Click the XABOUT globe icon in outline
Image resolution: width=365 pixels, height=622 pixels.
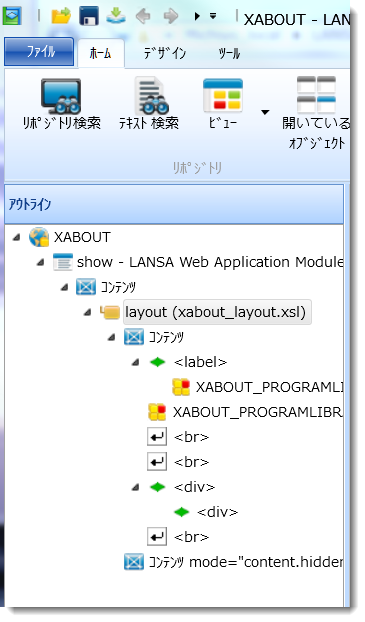point(39,237)
